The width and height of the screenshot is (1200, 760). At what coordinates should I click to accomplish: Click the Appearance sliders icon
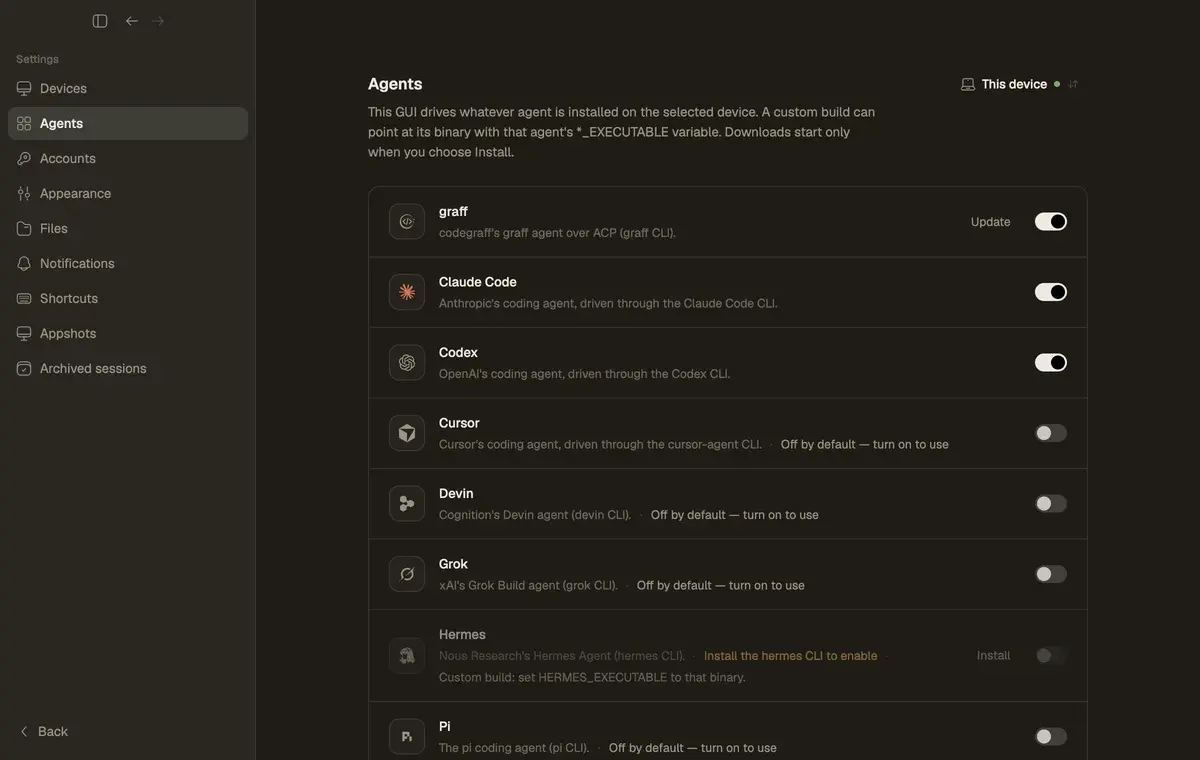[x=24, y=193]
